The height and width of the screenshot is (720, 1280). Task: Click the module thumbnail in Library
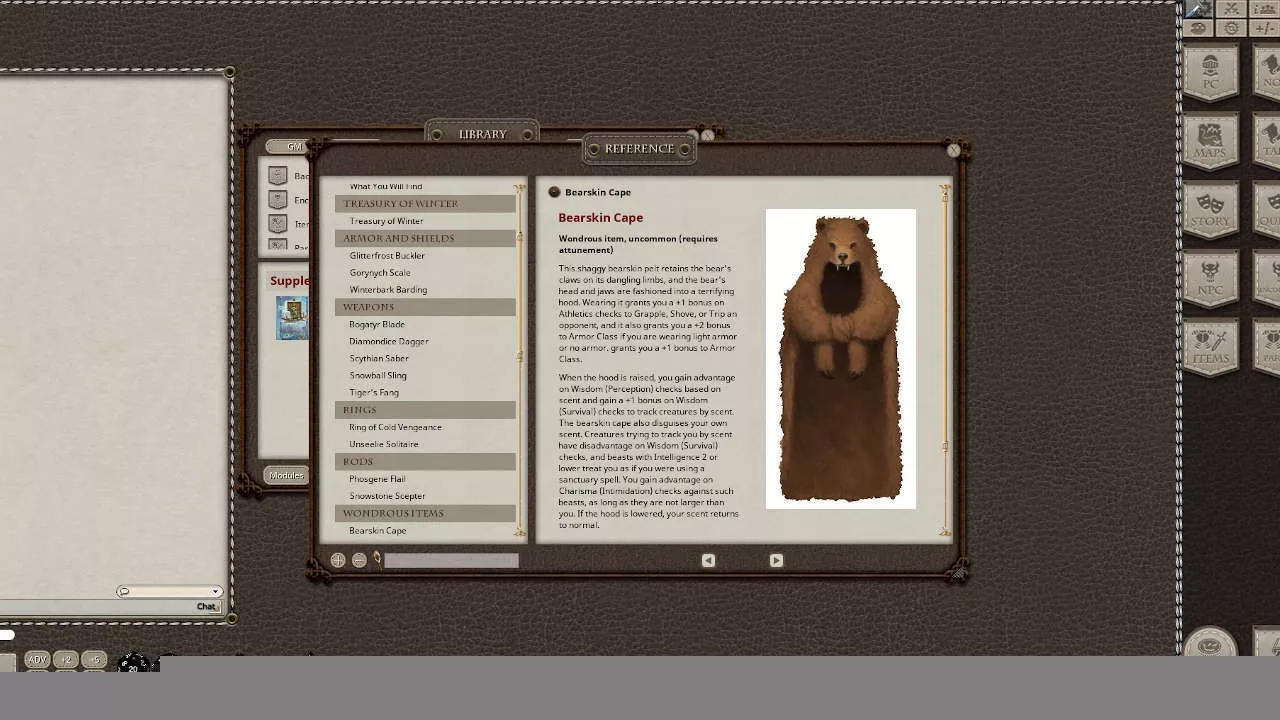point(292,319)
